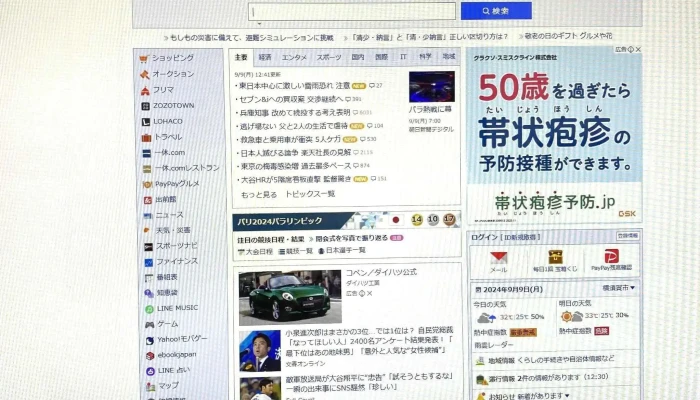Open the LOHACO sidebar icon
Image resolution: width=700 pixels, height=400 pixels.
(146, 122)
